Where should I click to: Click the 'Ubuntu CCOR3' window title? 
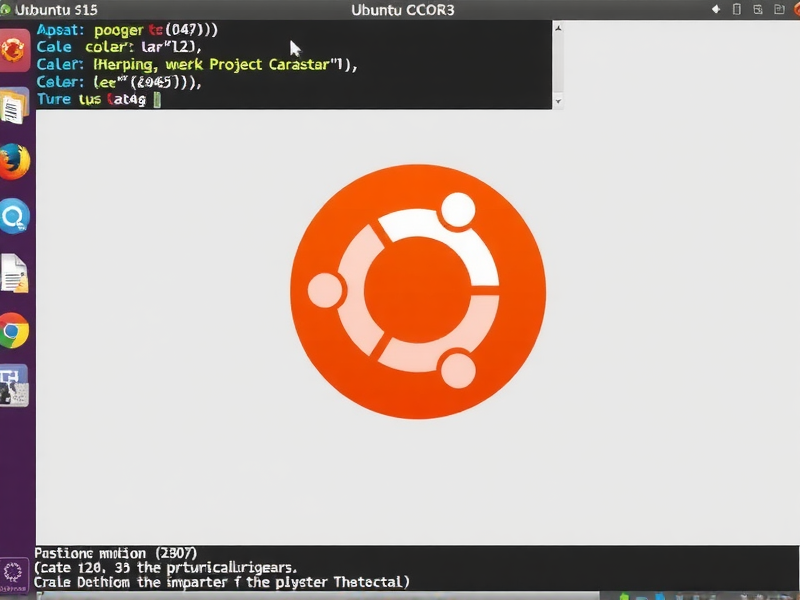click(x=404, y=10)
